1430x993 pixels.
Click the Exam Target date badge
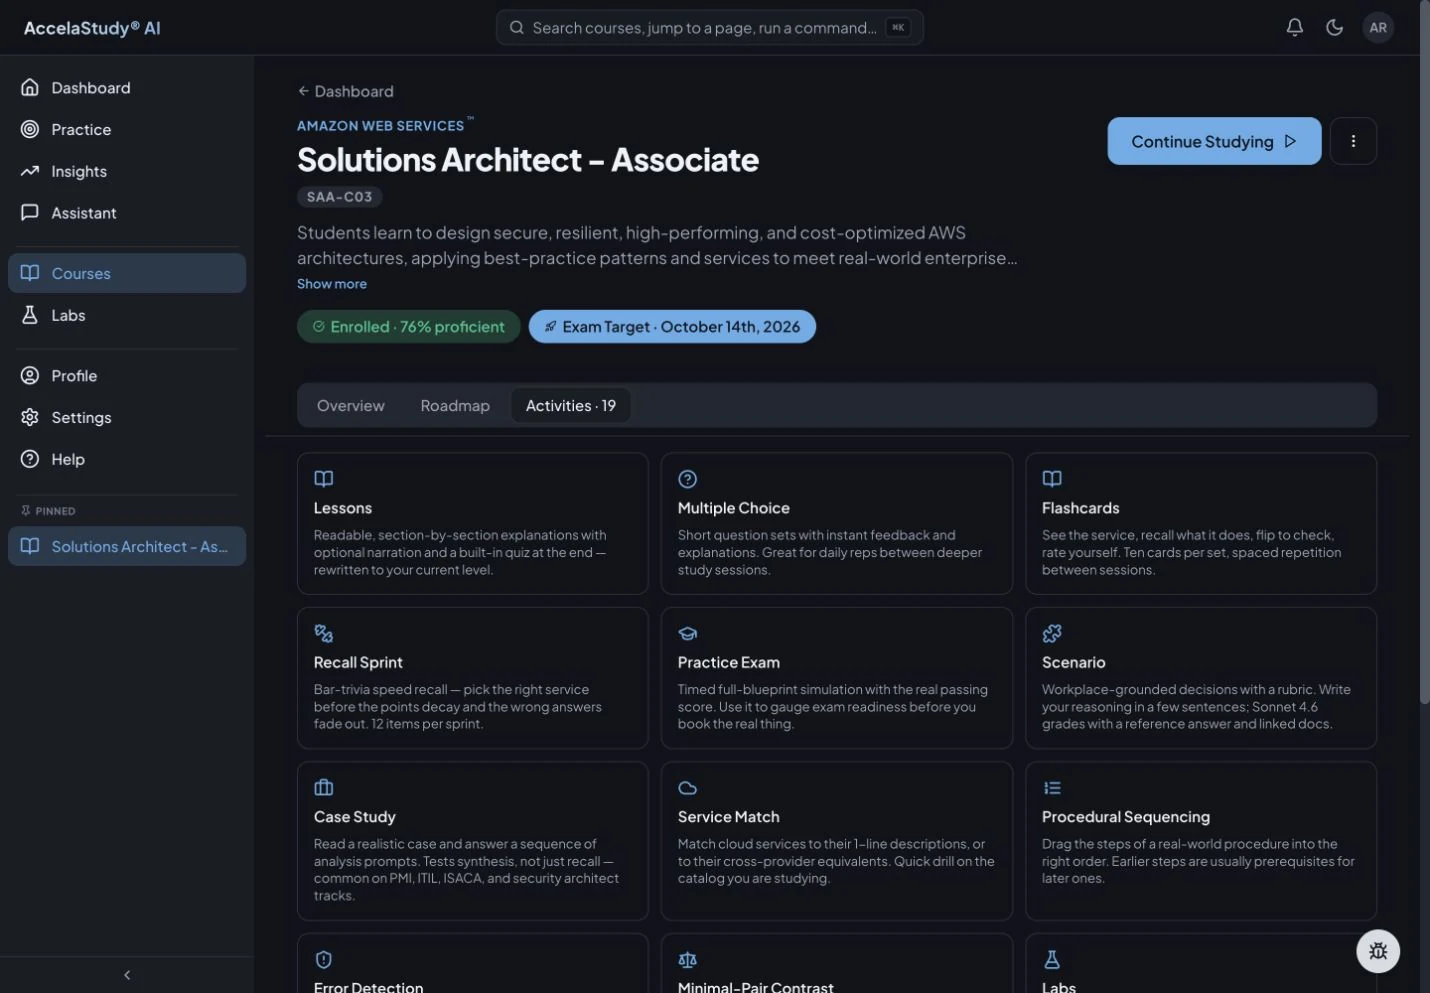click(672, 326)
